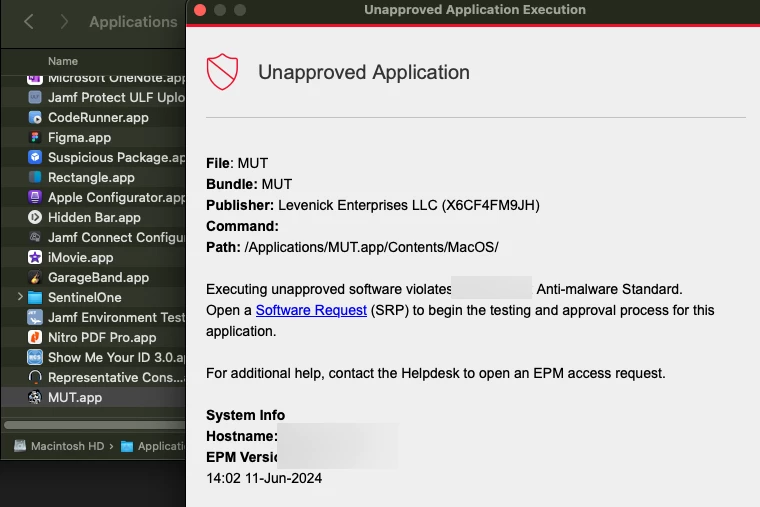Viewport: 760px width, 507px height.
Task: Select the Figma.app icon
Action: coord(34,138)
